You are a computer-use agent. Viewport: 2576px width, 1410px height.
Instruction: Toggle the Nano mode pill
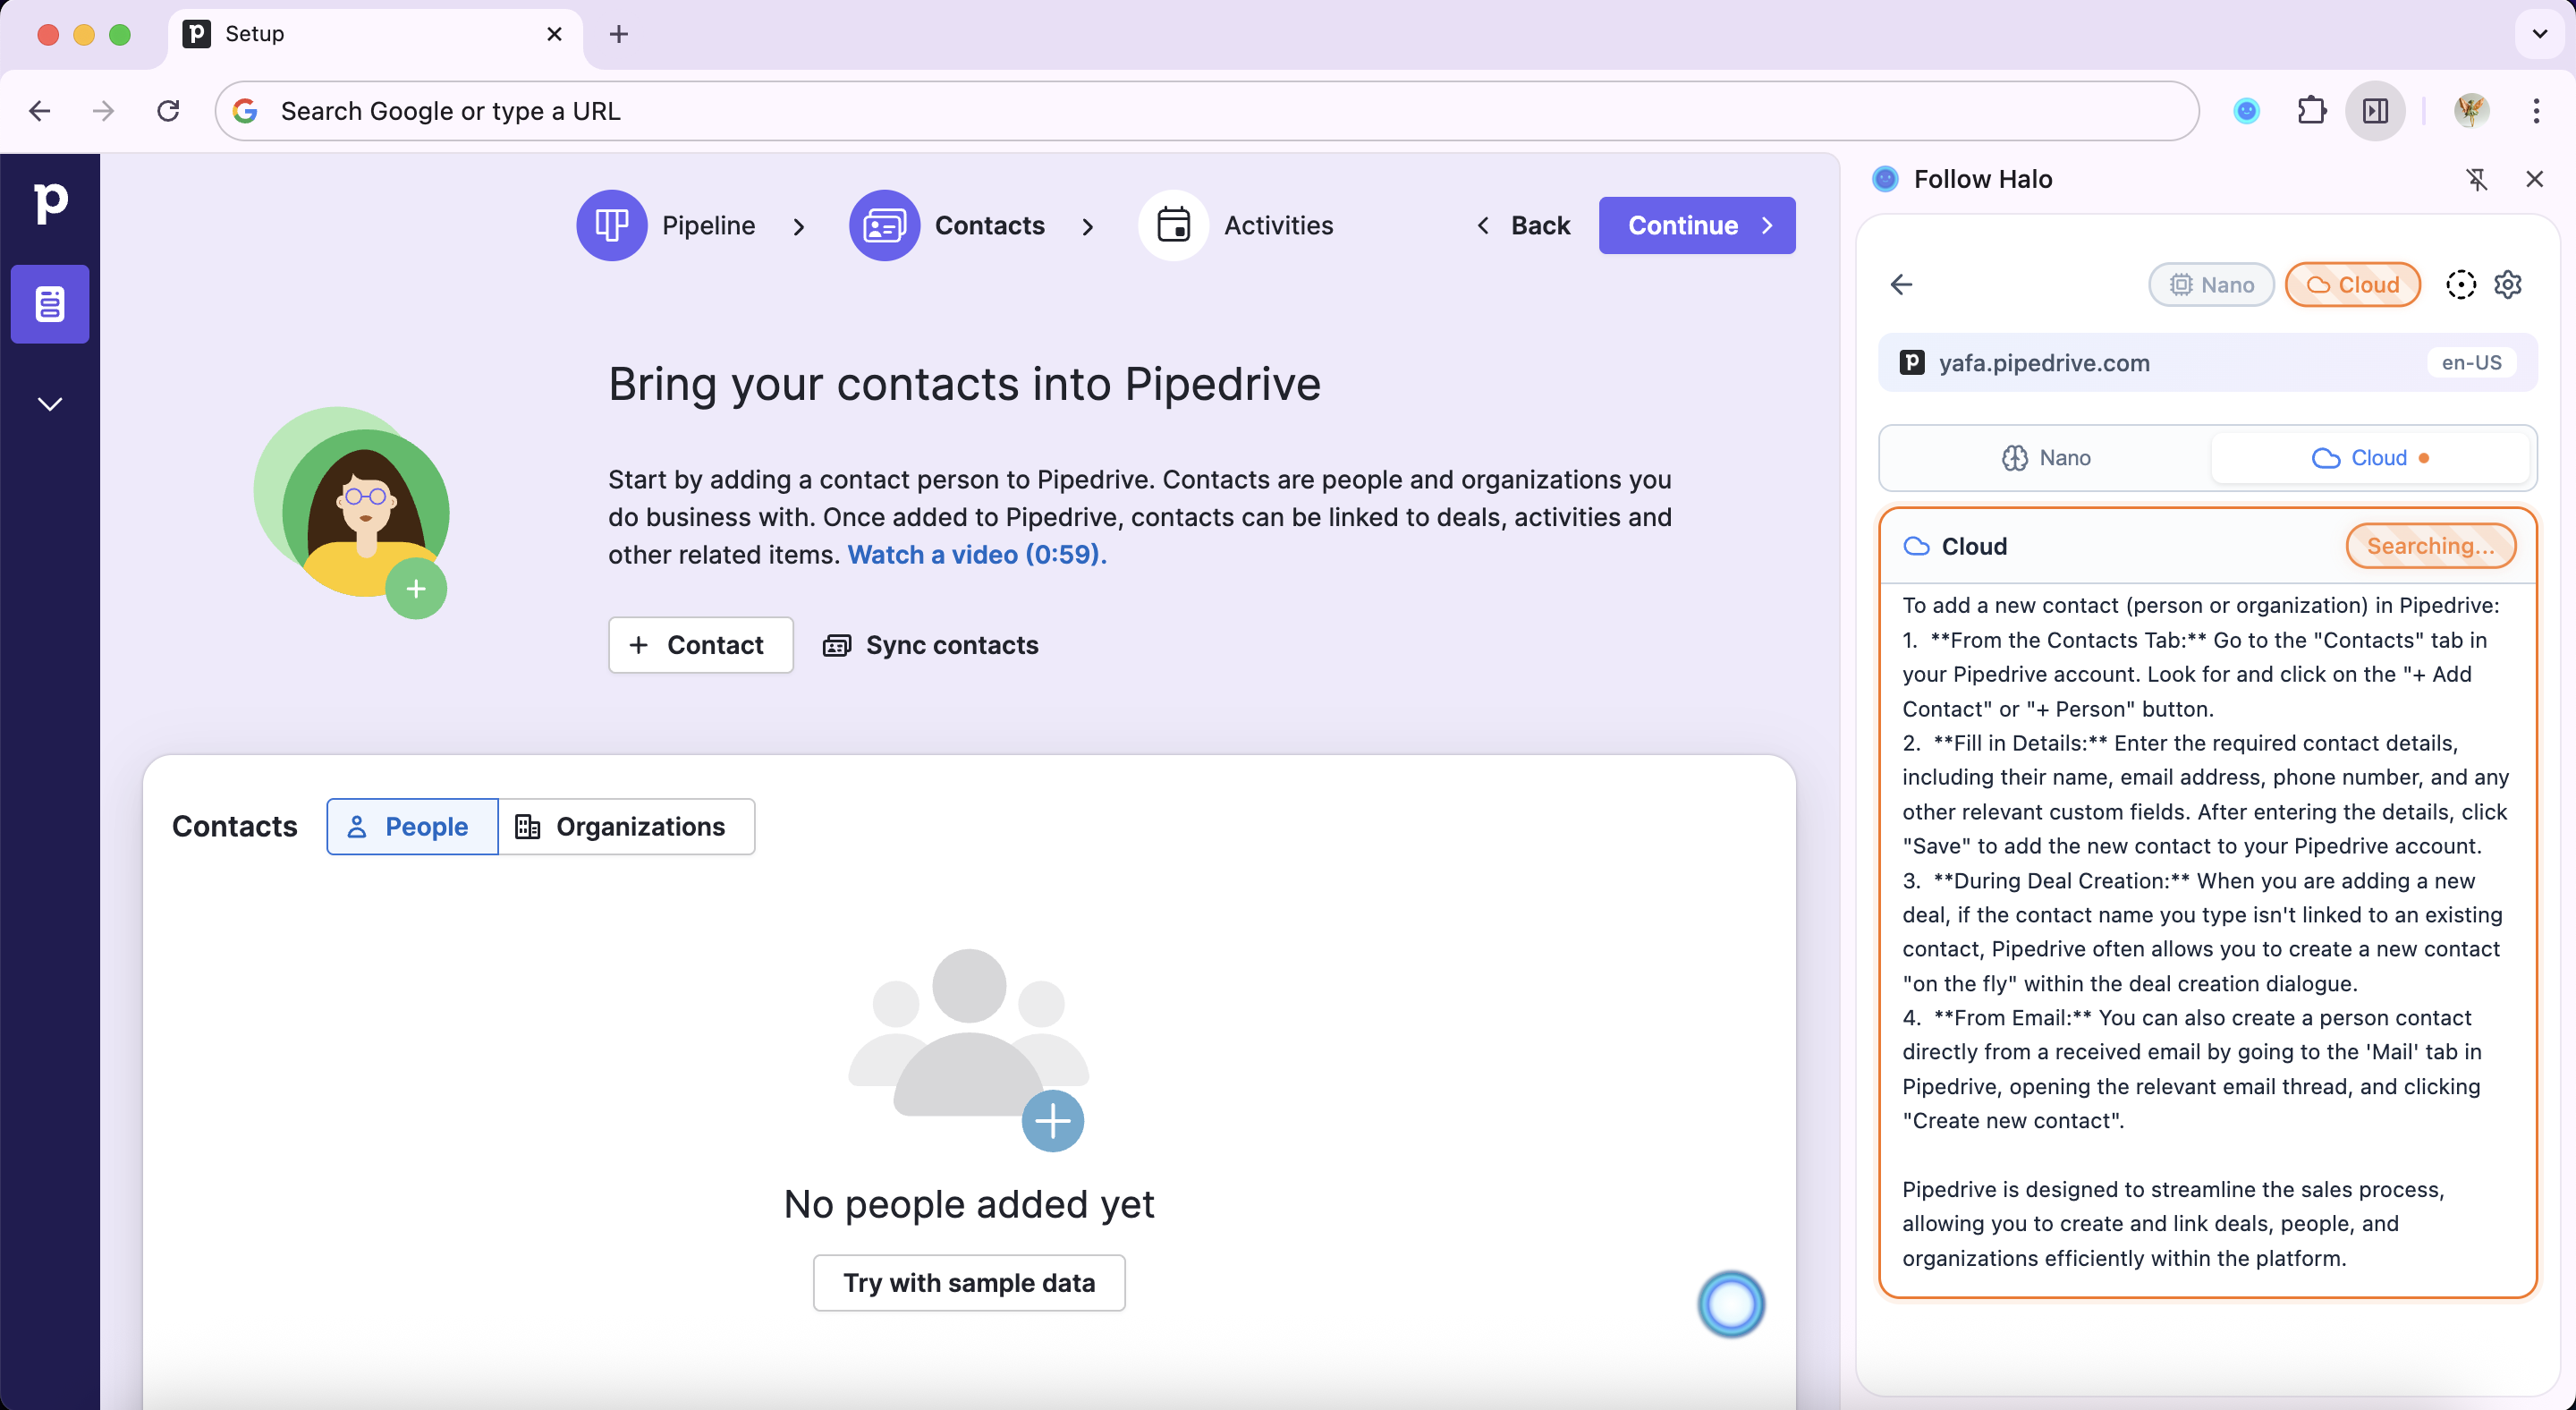(x=2211, y=285)
